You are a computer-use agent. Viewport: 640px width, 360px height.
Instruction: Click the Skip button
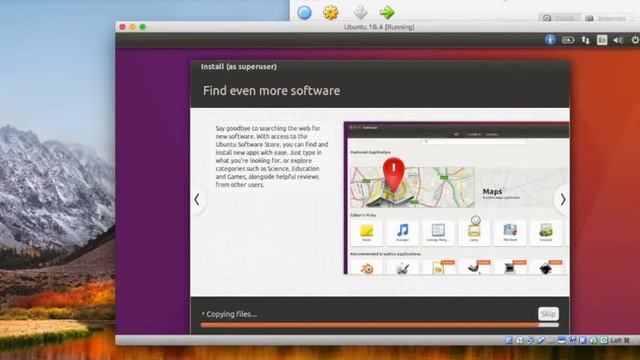tap(548, 313)
